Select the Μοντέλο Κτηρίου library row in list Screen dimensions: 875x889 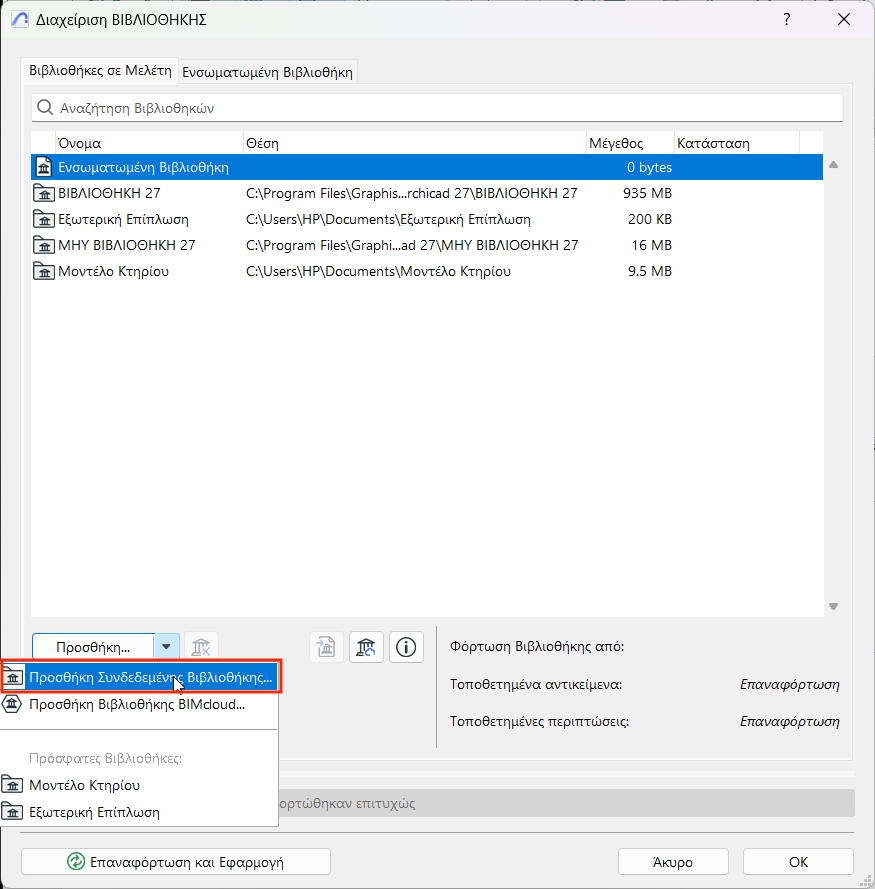tap(426, 272)
